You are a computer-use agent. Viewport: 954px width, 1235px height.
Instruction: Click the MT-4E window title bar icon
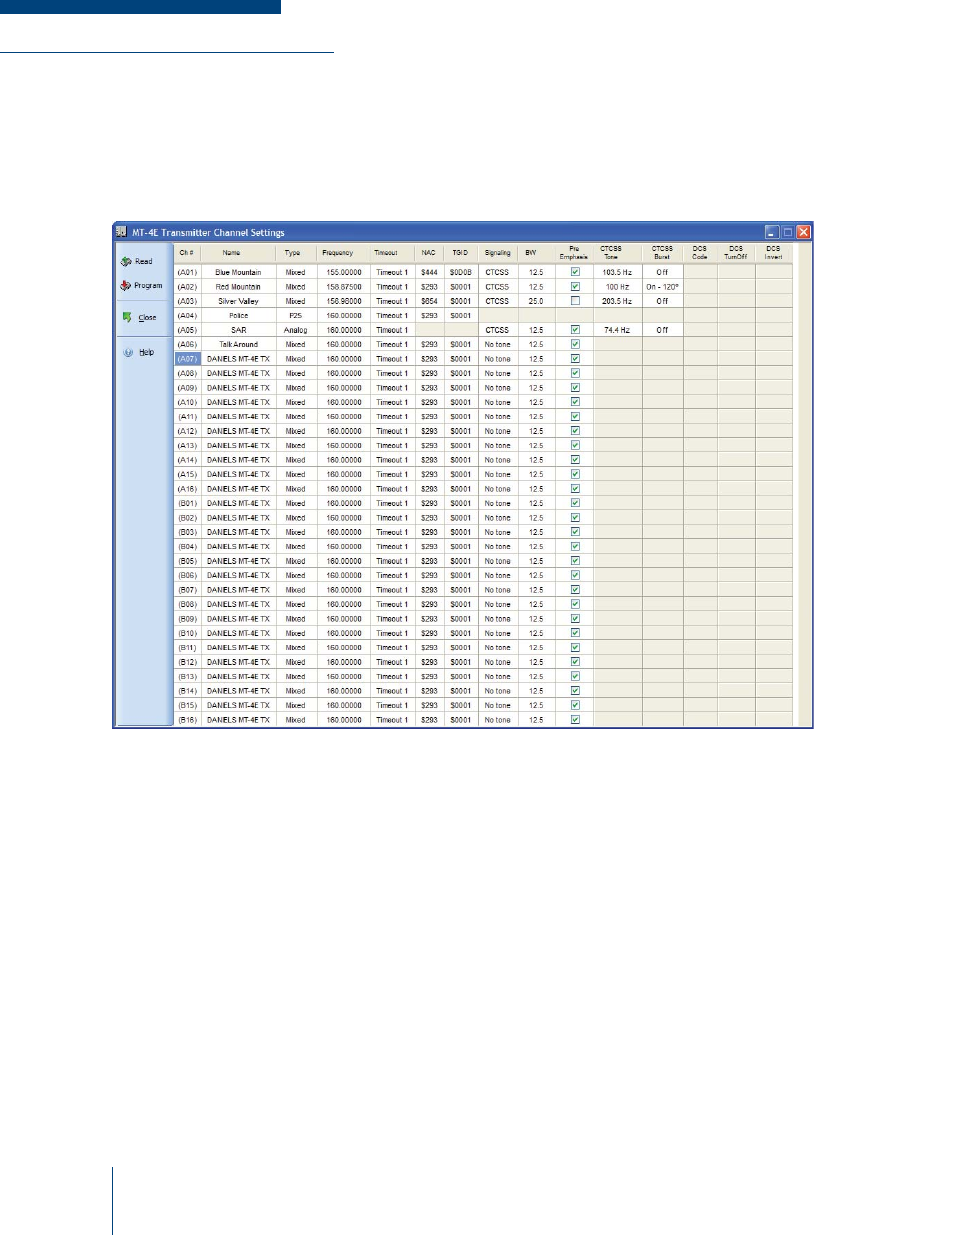point(122,232)
